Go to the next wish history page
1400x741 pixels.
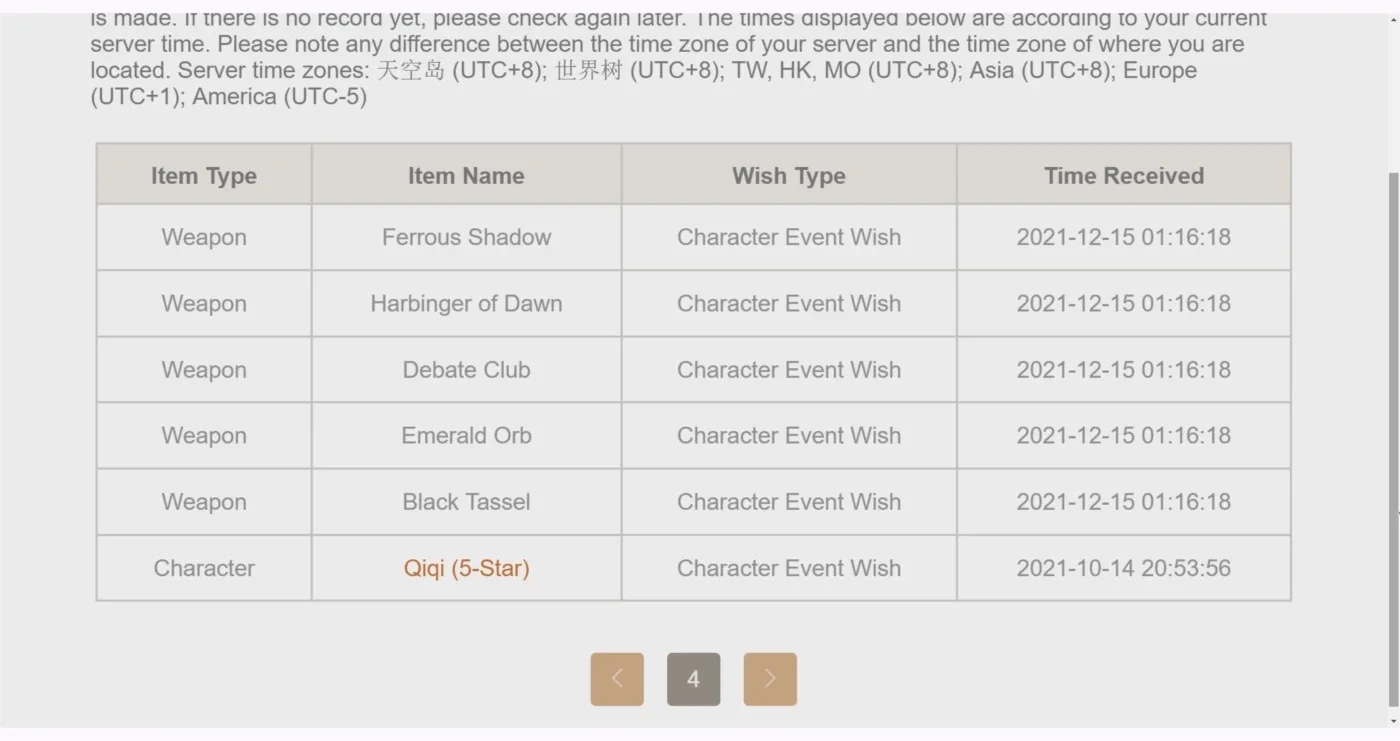770,679
